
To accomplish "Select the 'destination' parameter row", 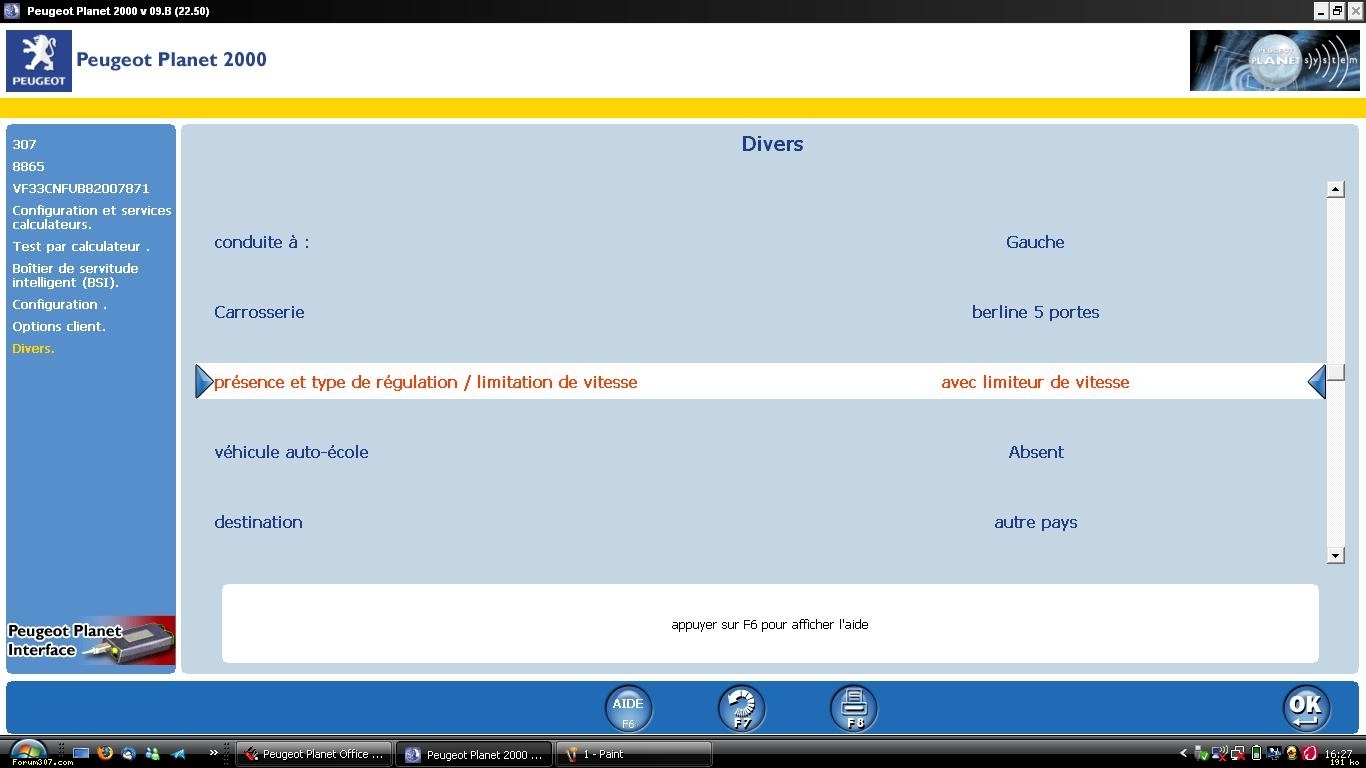I will (760, 522).
